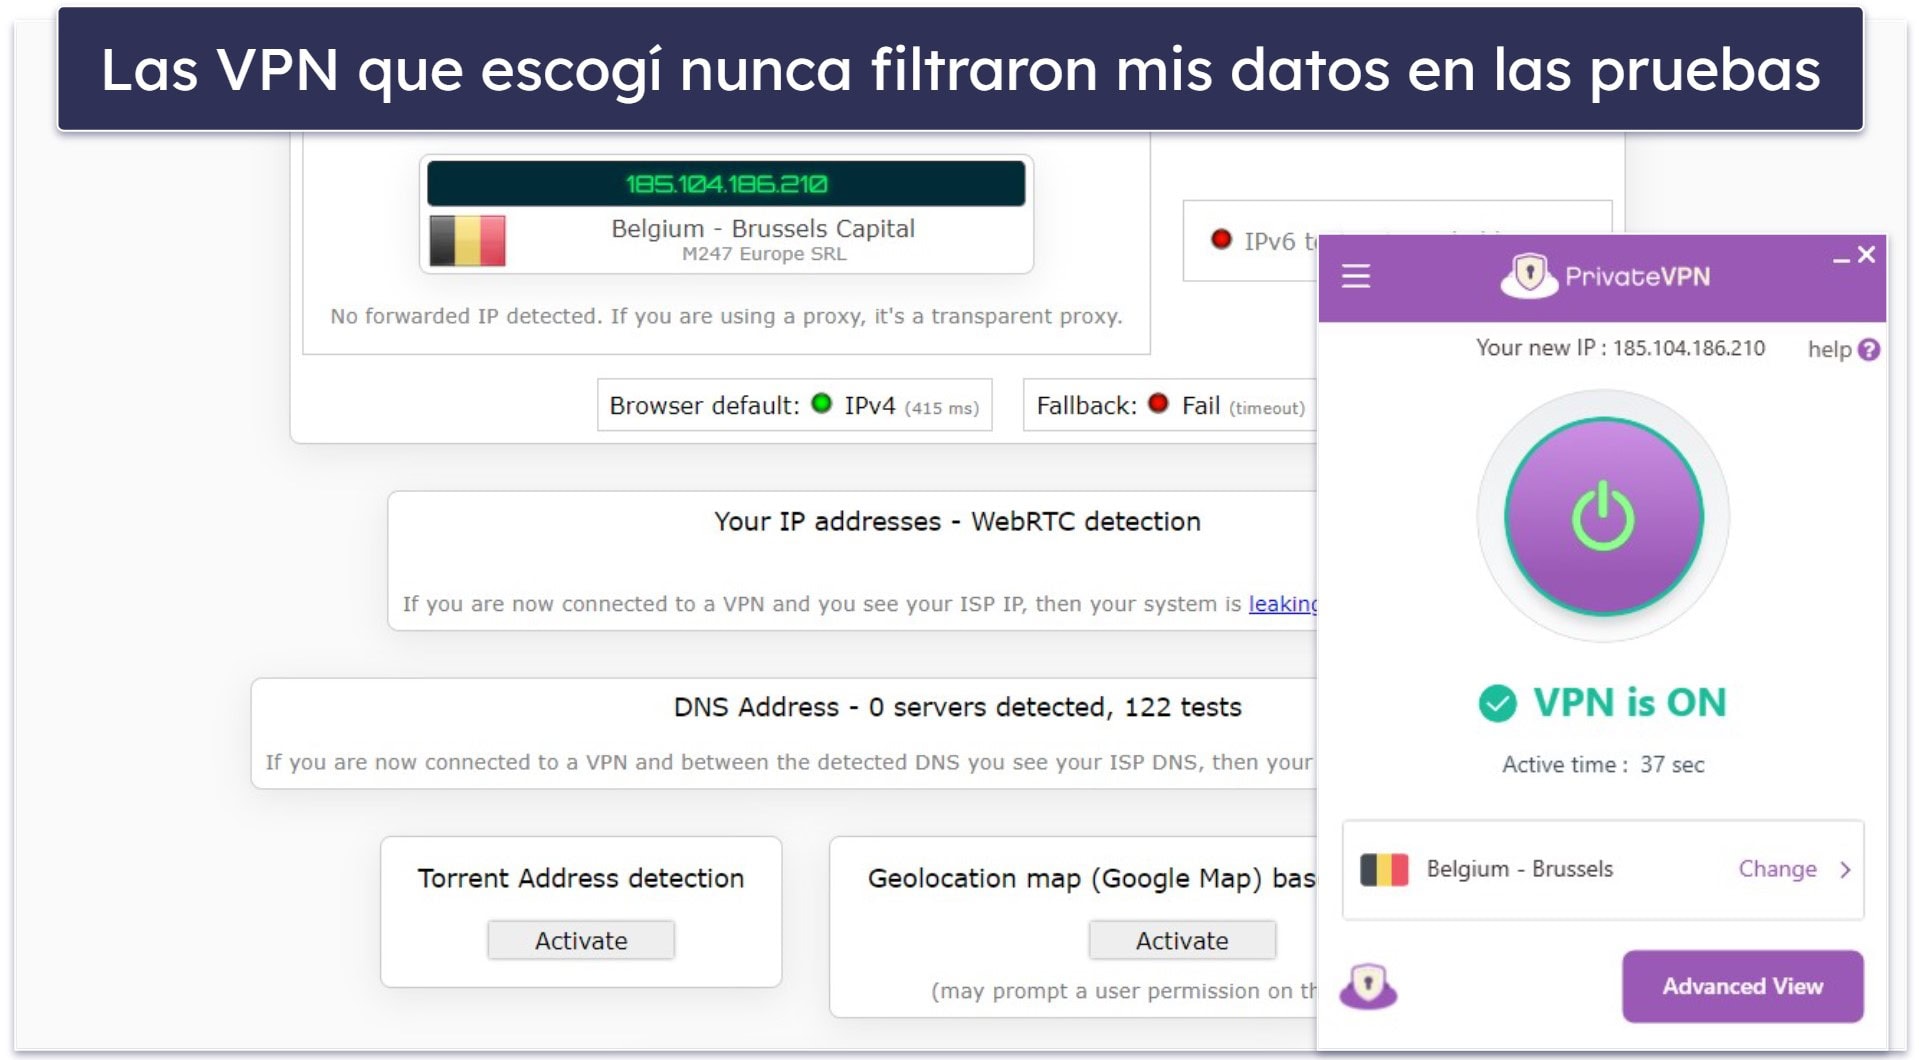Click the PrivateVPN logo in the header
The image size is (1919, 1060).
click(x=1604, y=276)
